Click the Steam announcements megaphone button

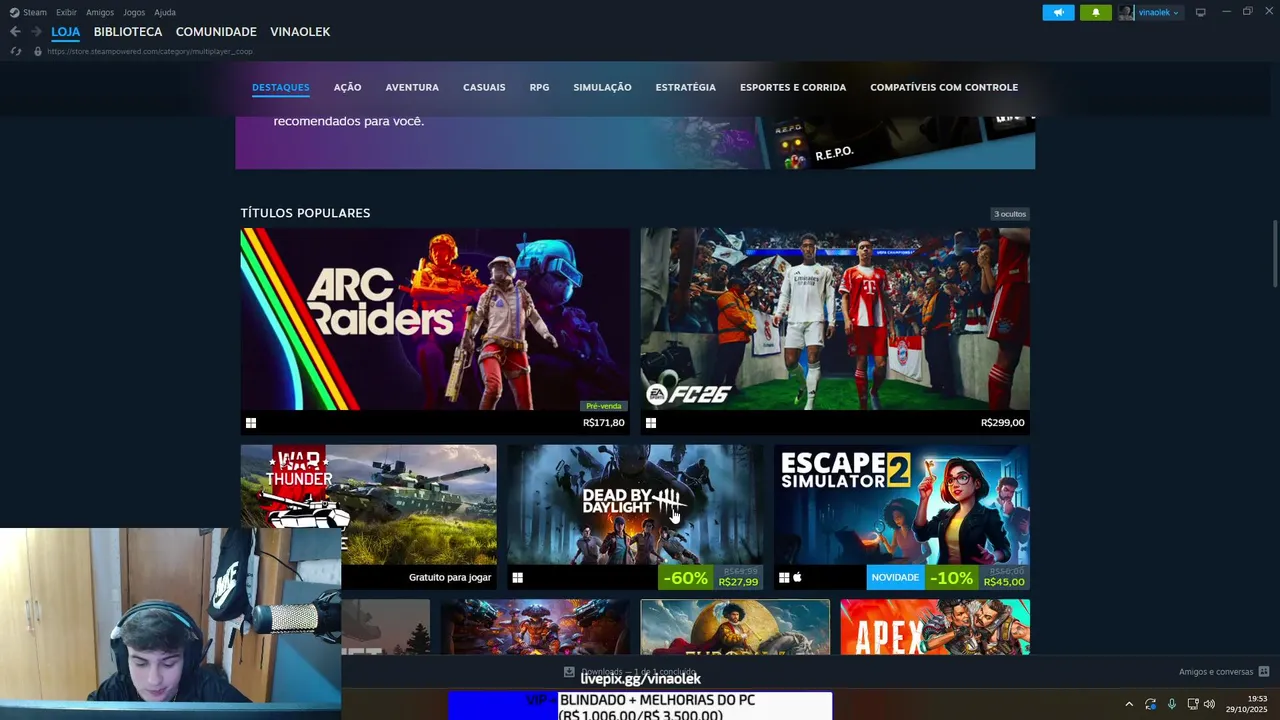coord(1058,12)
